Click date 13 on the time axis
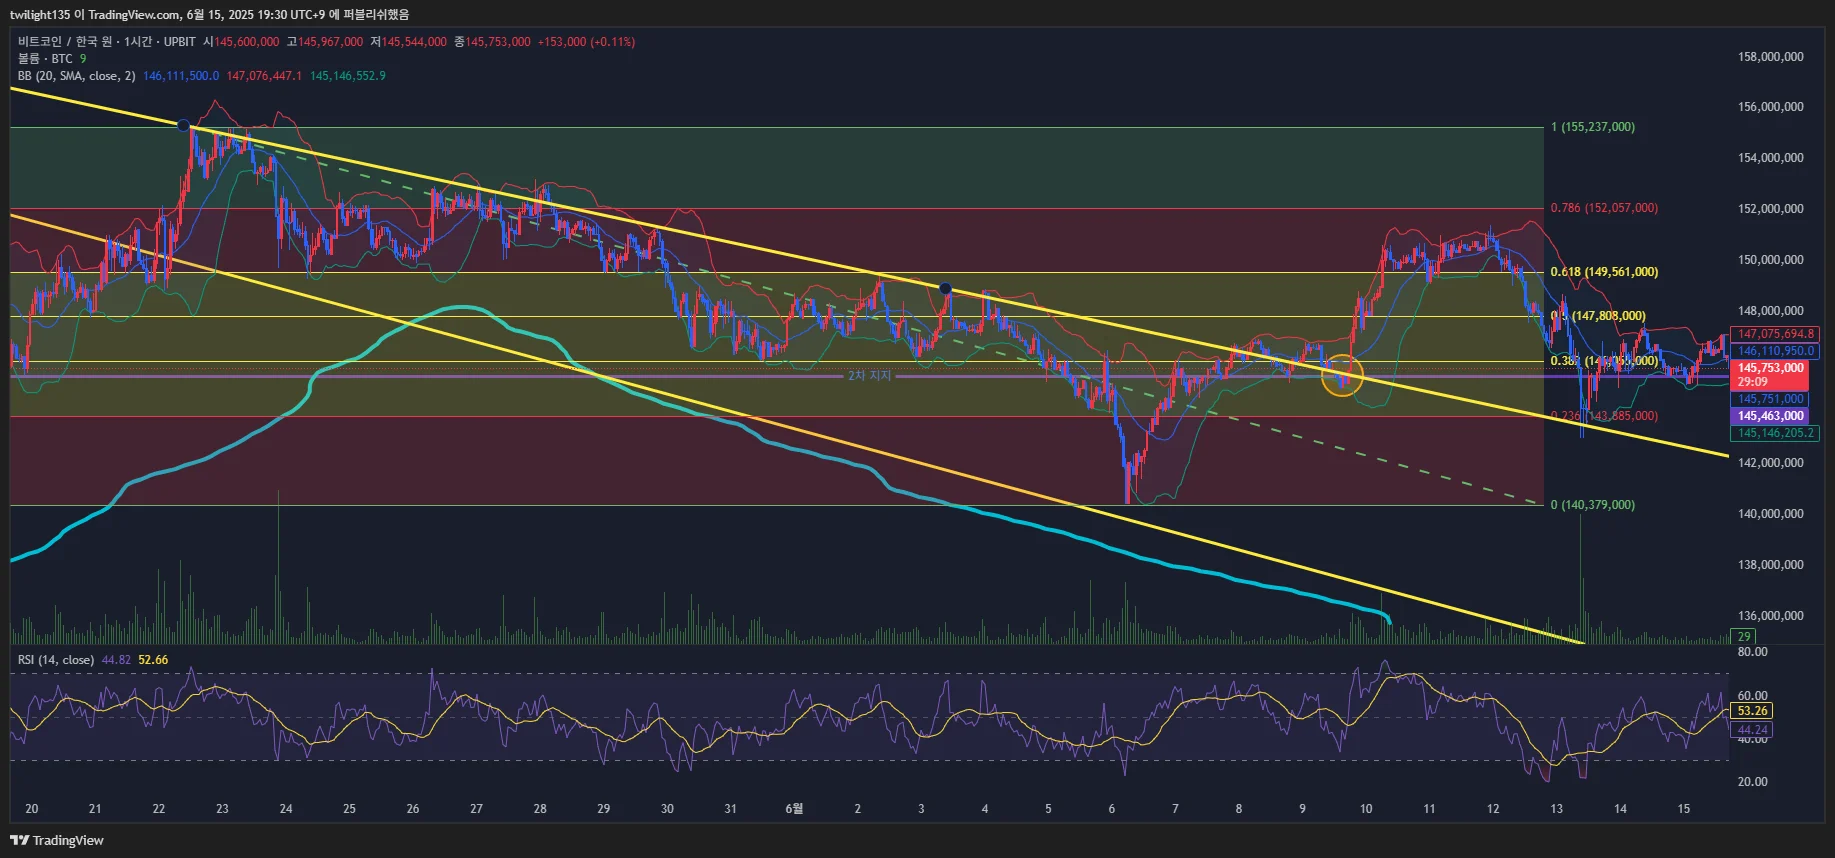 (x=1557, y=809)
